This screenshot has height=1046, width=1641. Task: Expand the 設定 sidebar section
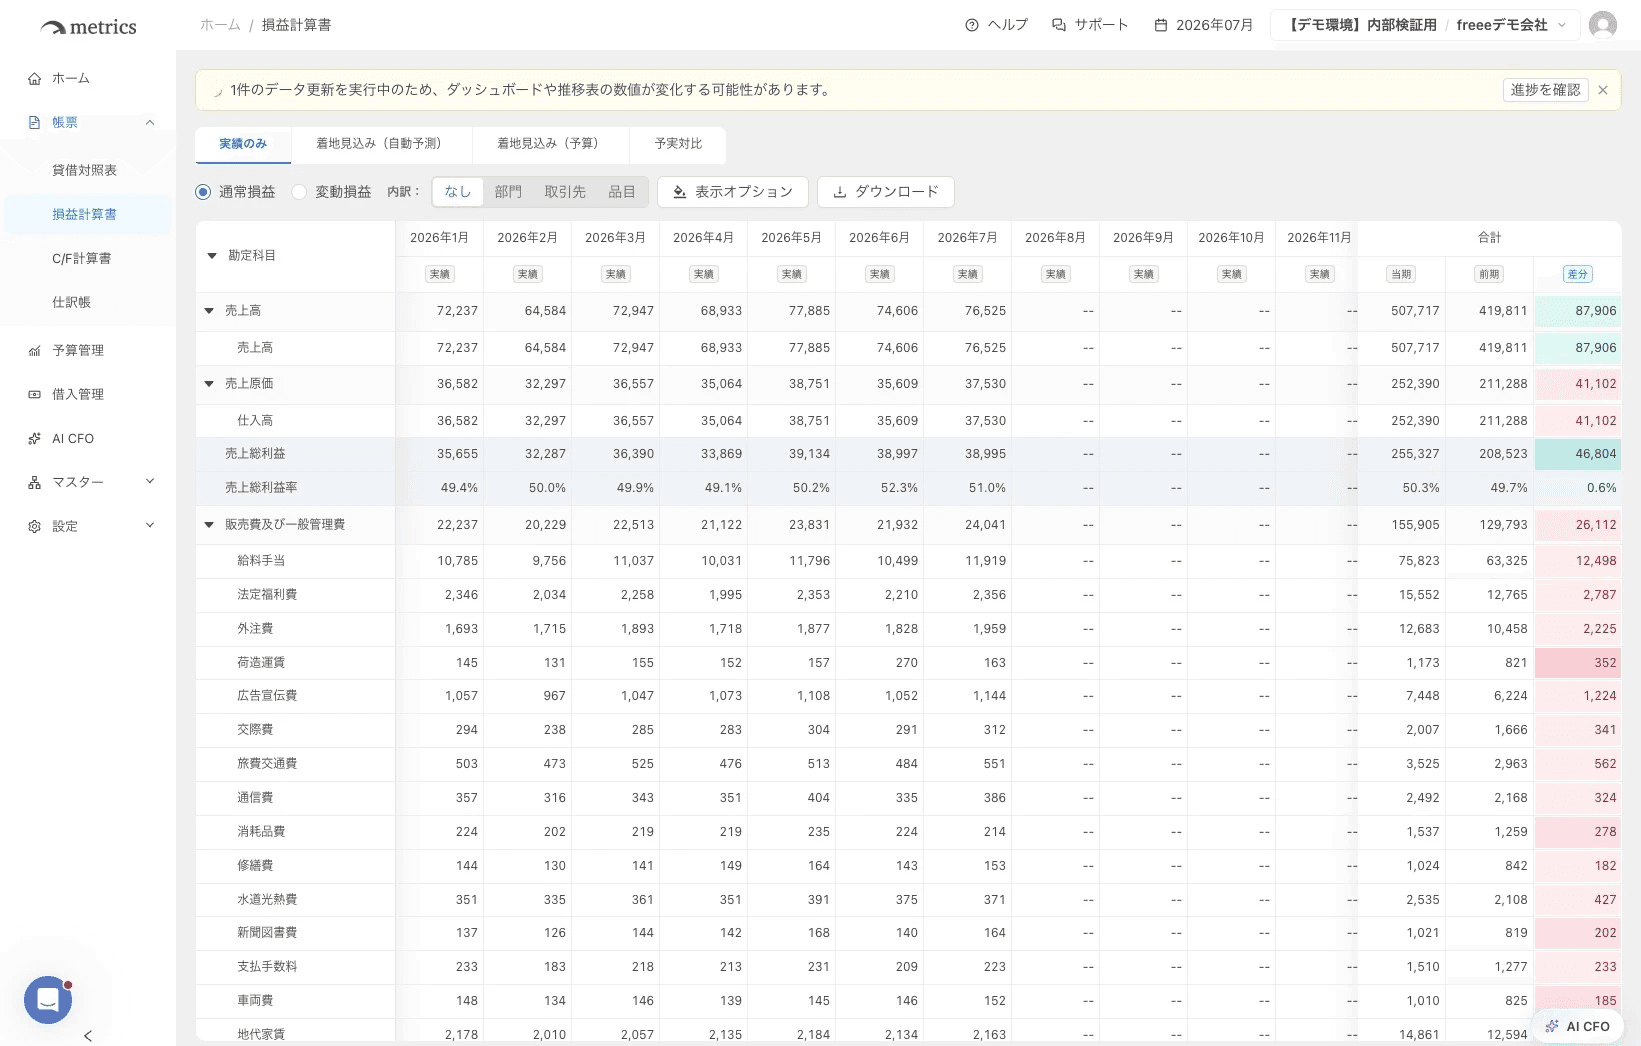coord(150,527)
